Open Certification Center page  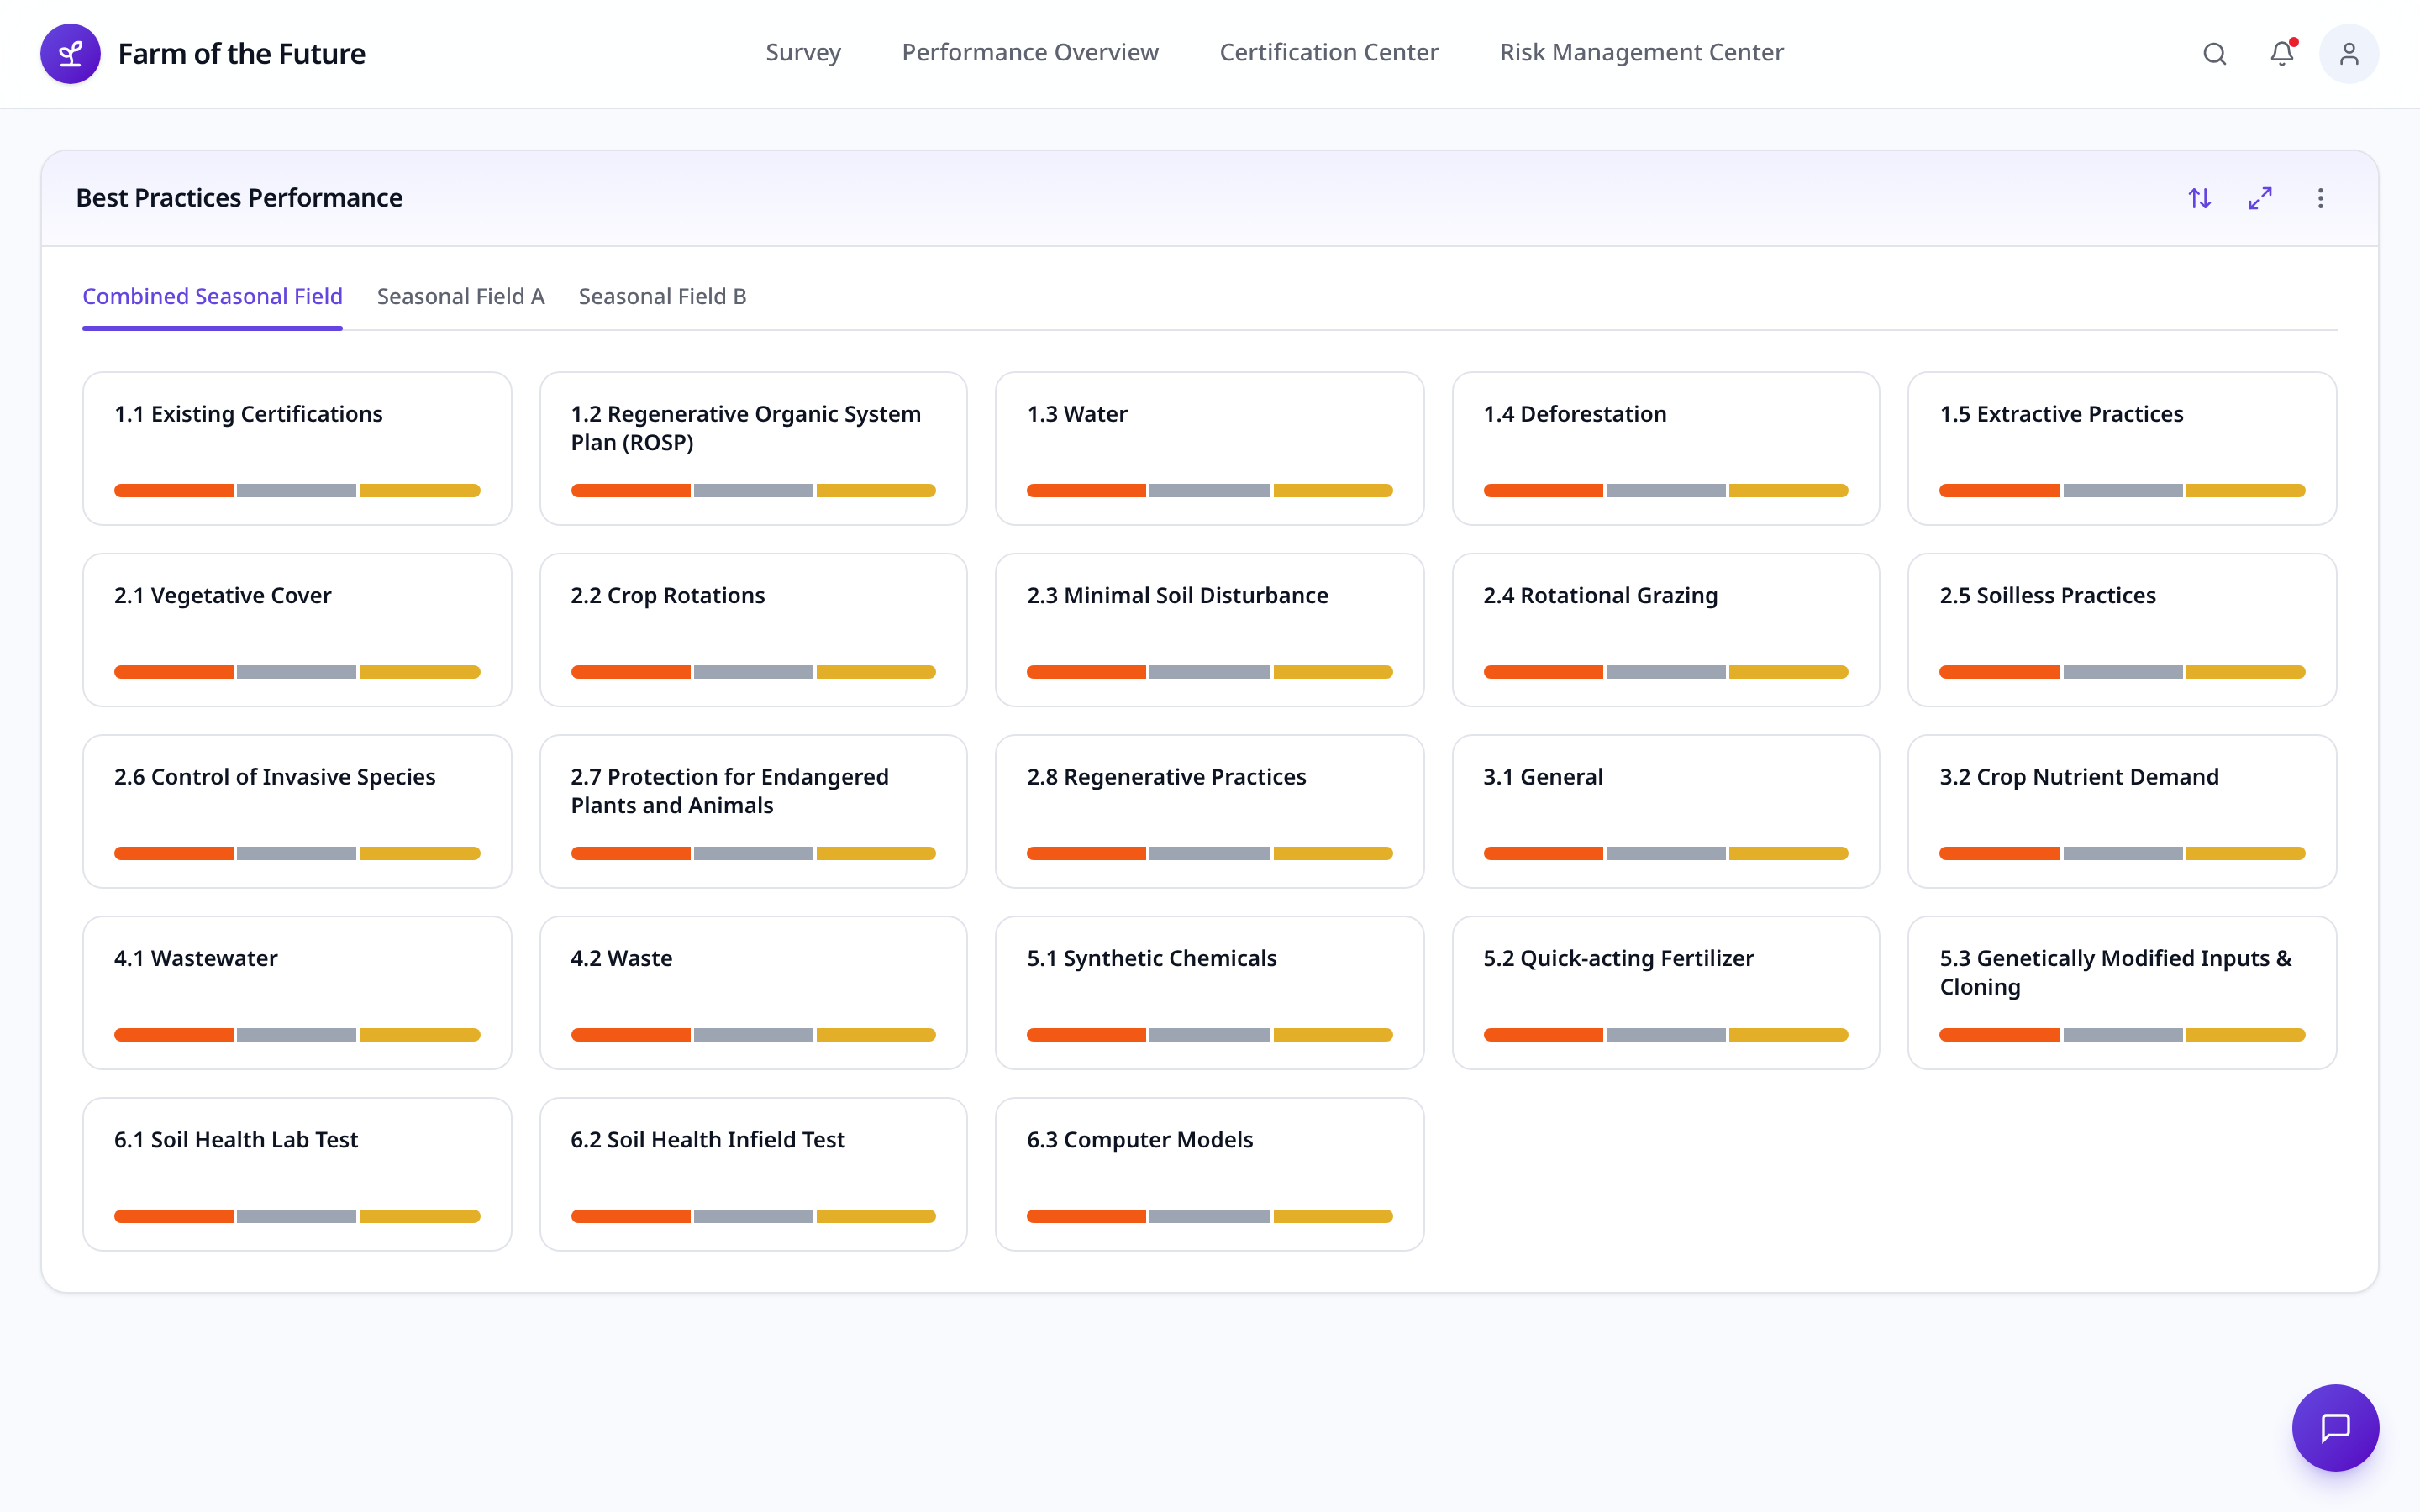[x=1329, y=52]
